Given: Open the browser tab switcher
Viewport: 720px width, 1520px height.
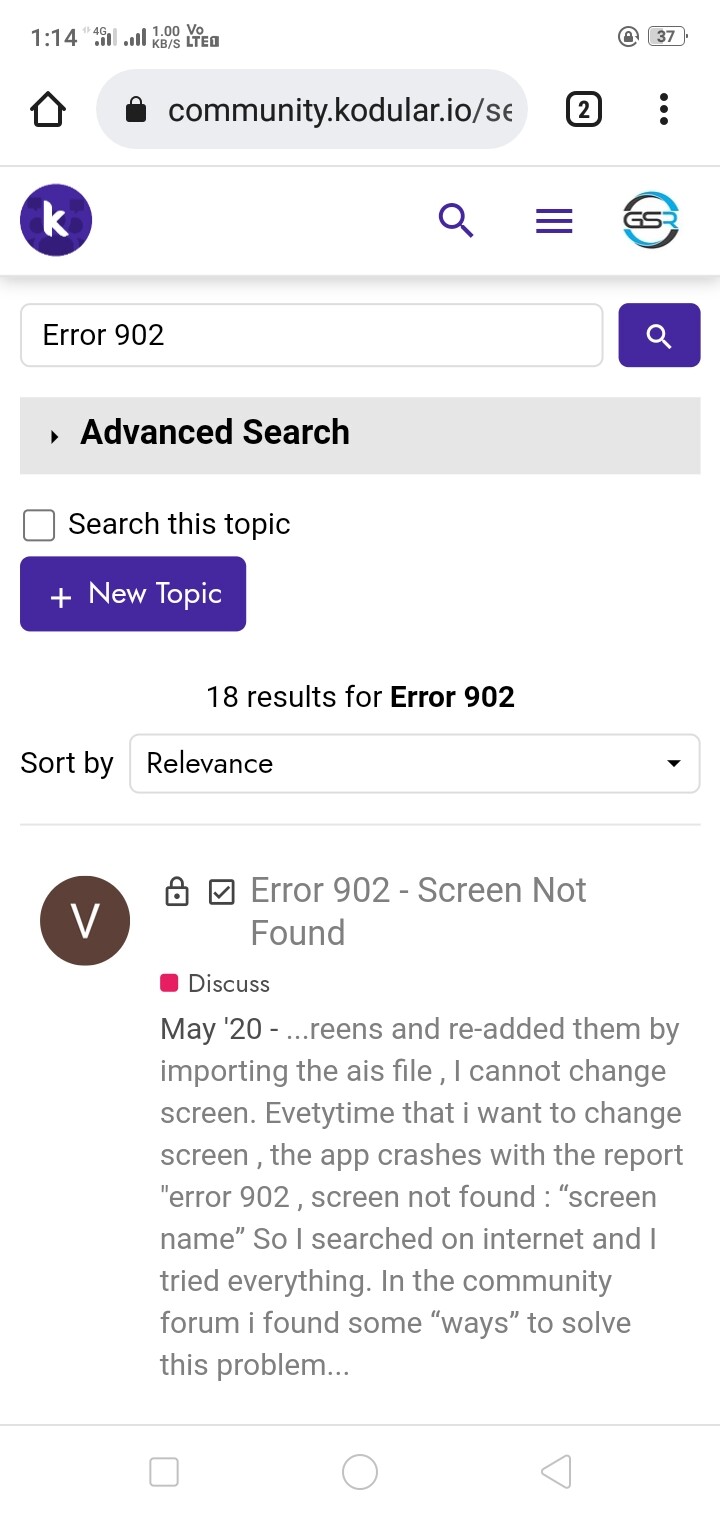Looking at the screenshot, I should tap(584, 110).
